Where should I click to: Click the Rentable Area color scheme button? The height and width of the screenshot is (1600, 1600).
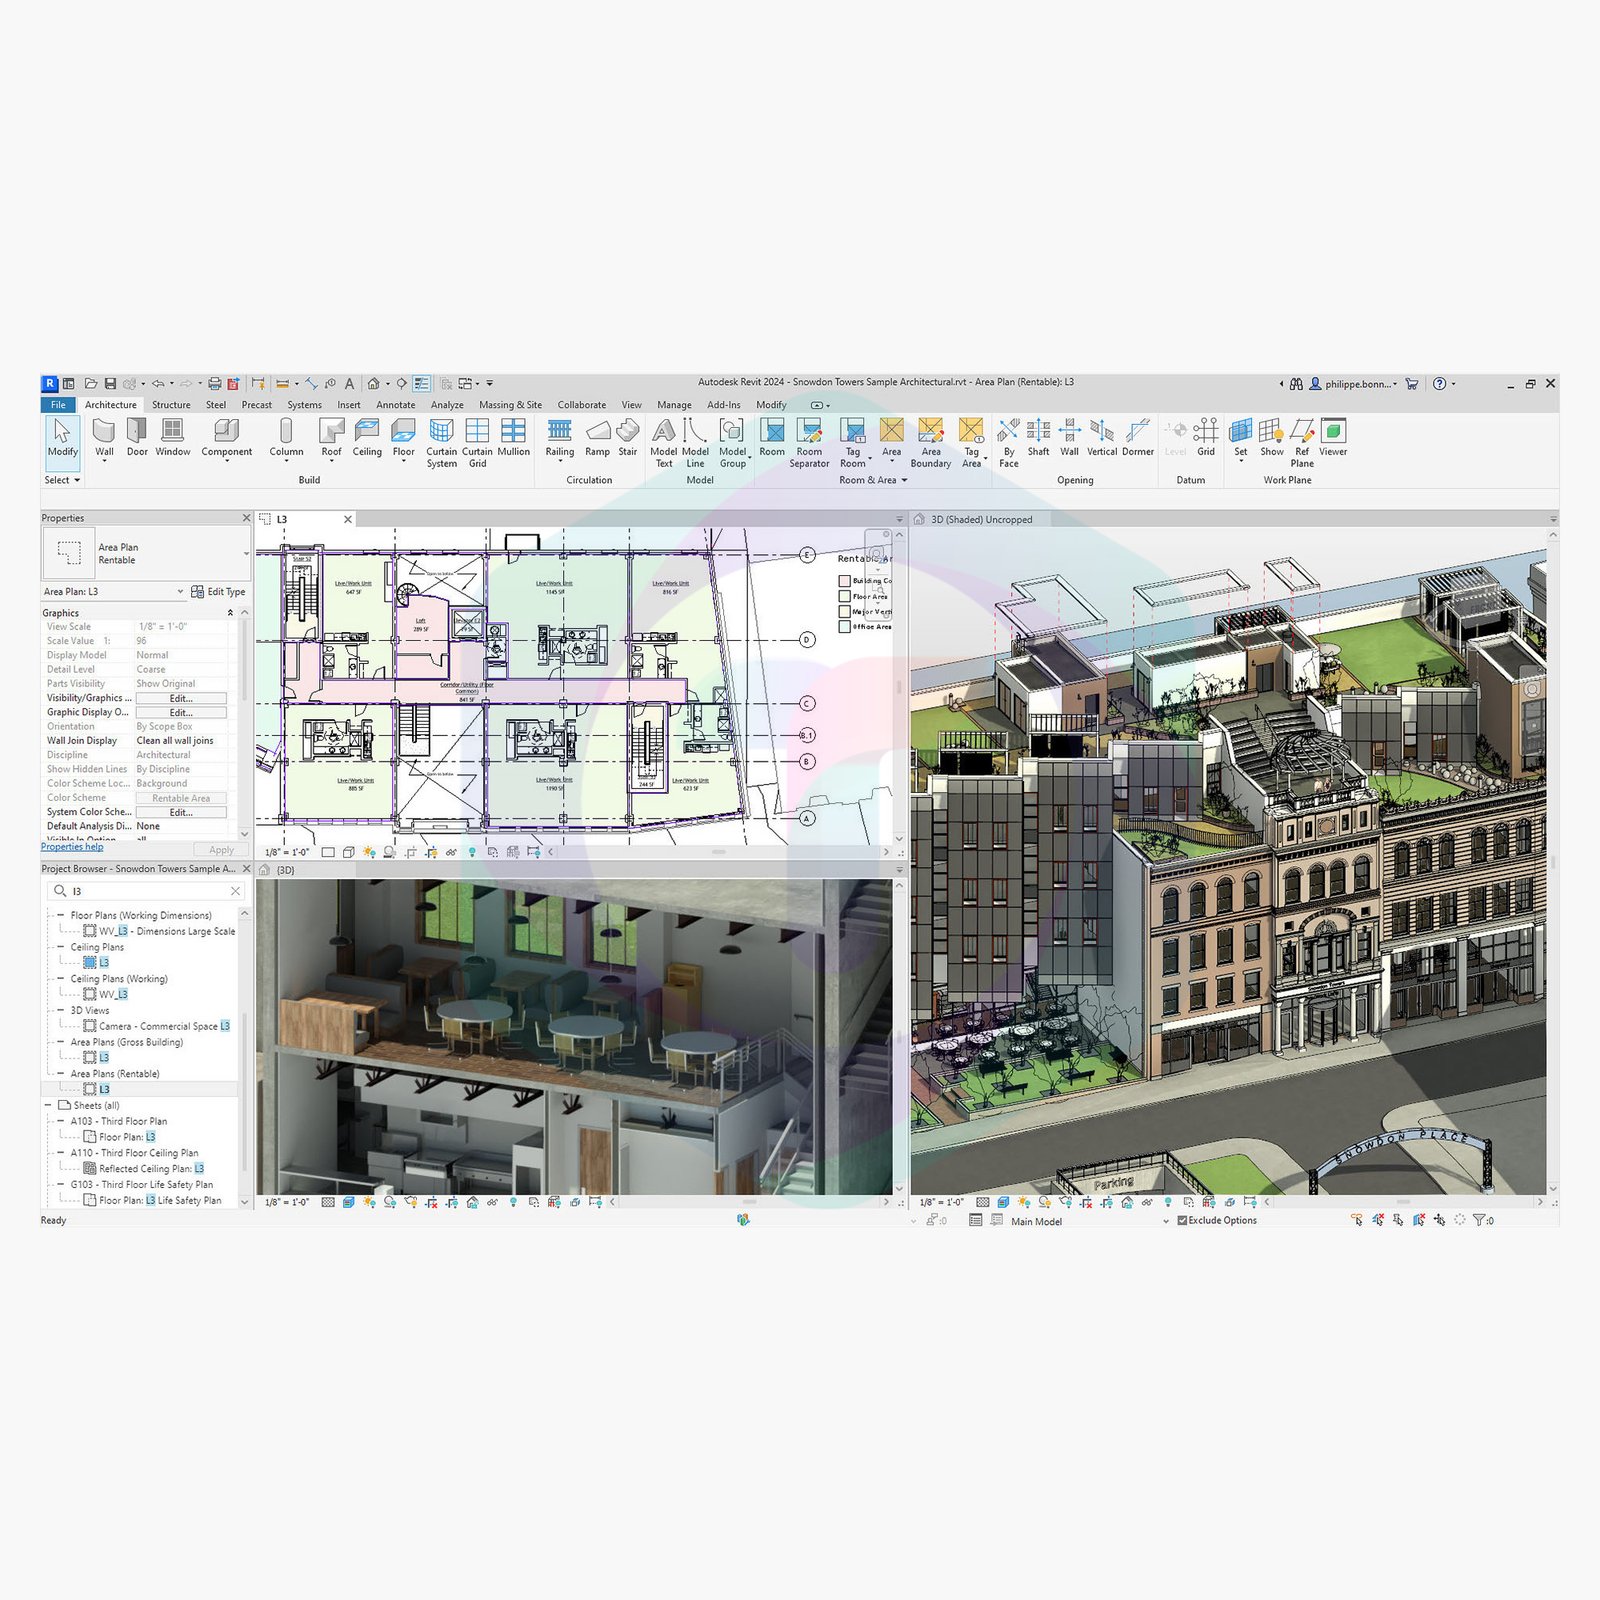coord(181,798)
